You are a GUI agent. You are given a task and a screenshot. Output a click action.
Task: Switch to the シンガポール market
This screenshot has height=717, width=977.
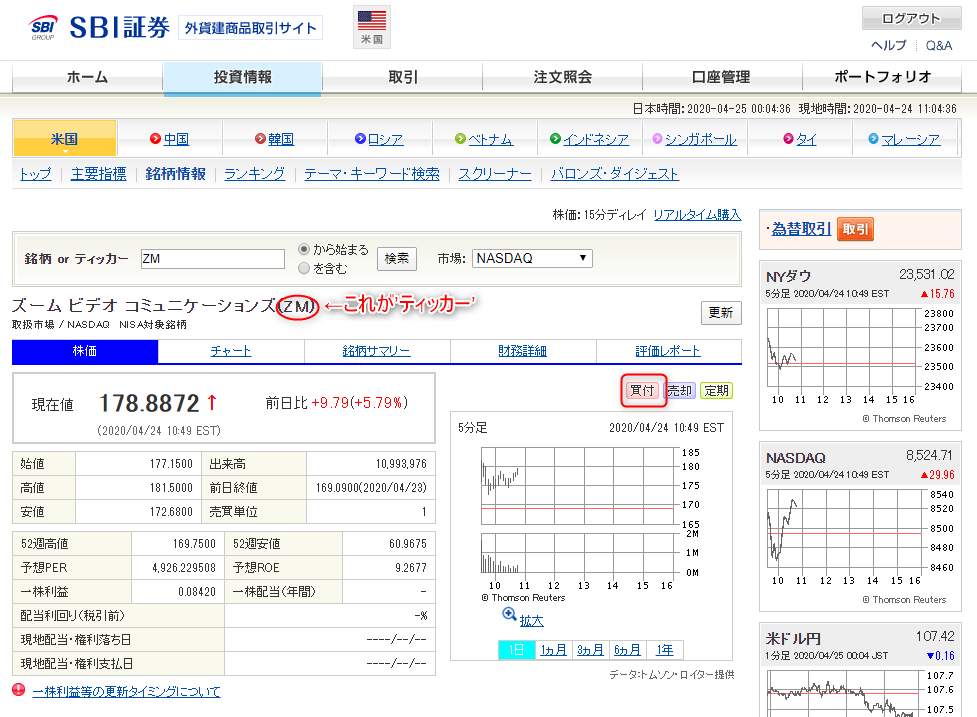[x=701, y=140]
